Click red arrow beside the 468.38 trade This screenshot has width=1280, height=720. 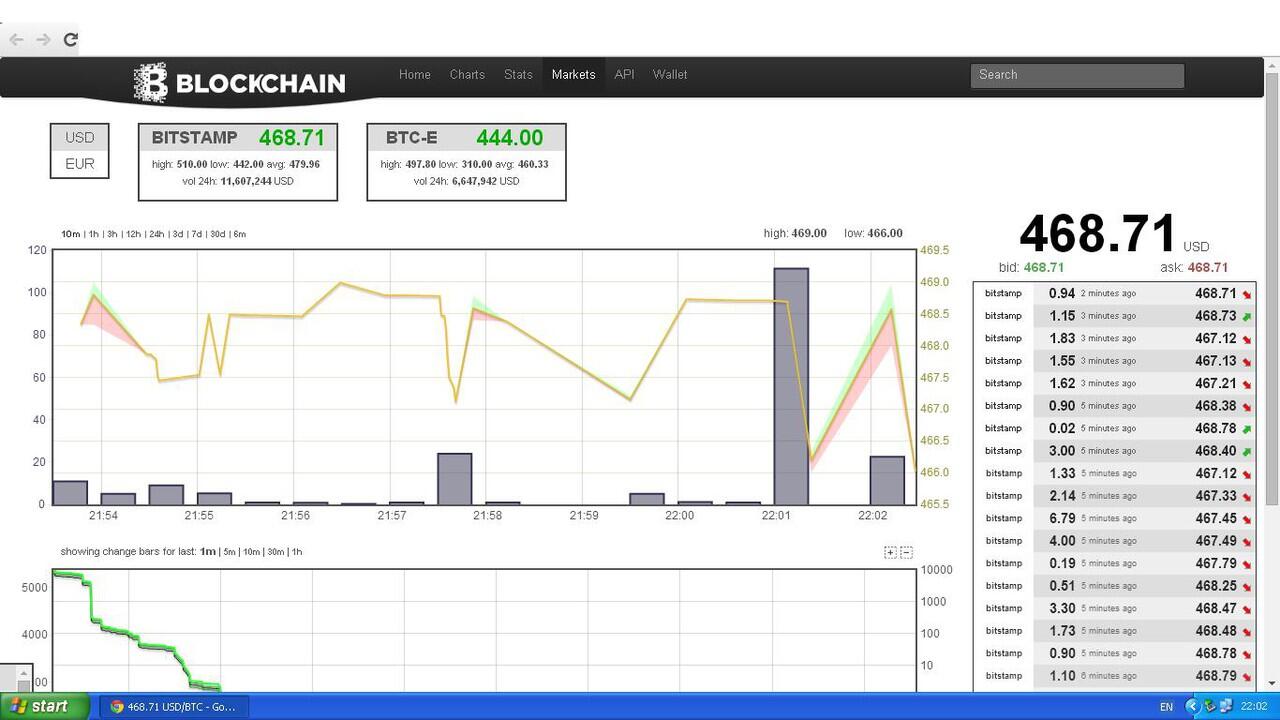(x=1247, y=406)
